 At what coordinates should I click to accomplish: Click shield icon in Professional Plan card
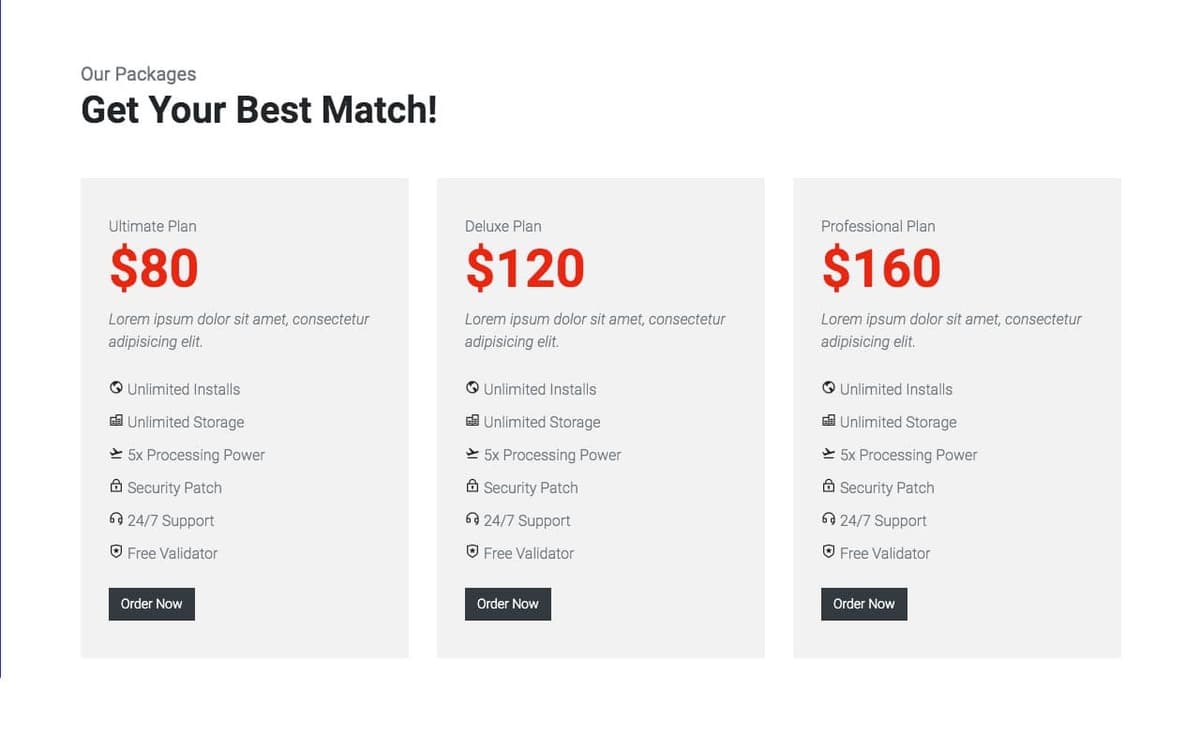828,551
